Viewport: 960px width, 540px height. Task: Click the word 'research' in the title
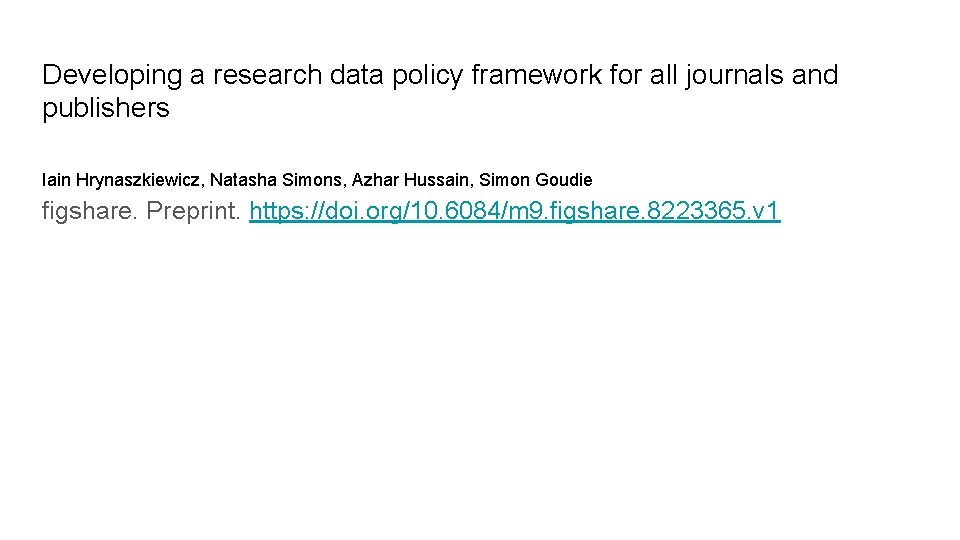tap(263, 75)
